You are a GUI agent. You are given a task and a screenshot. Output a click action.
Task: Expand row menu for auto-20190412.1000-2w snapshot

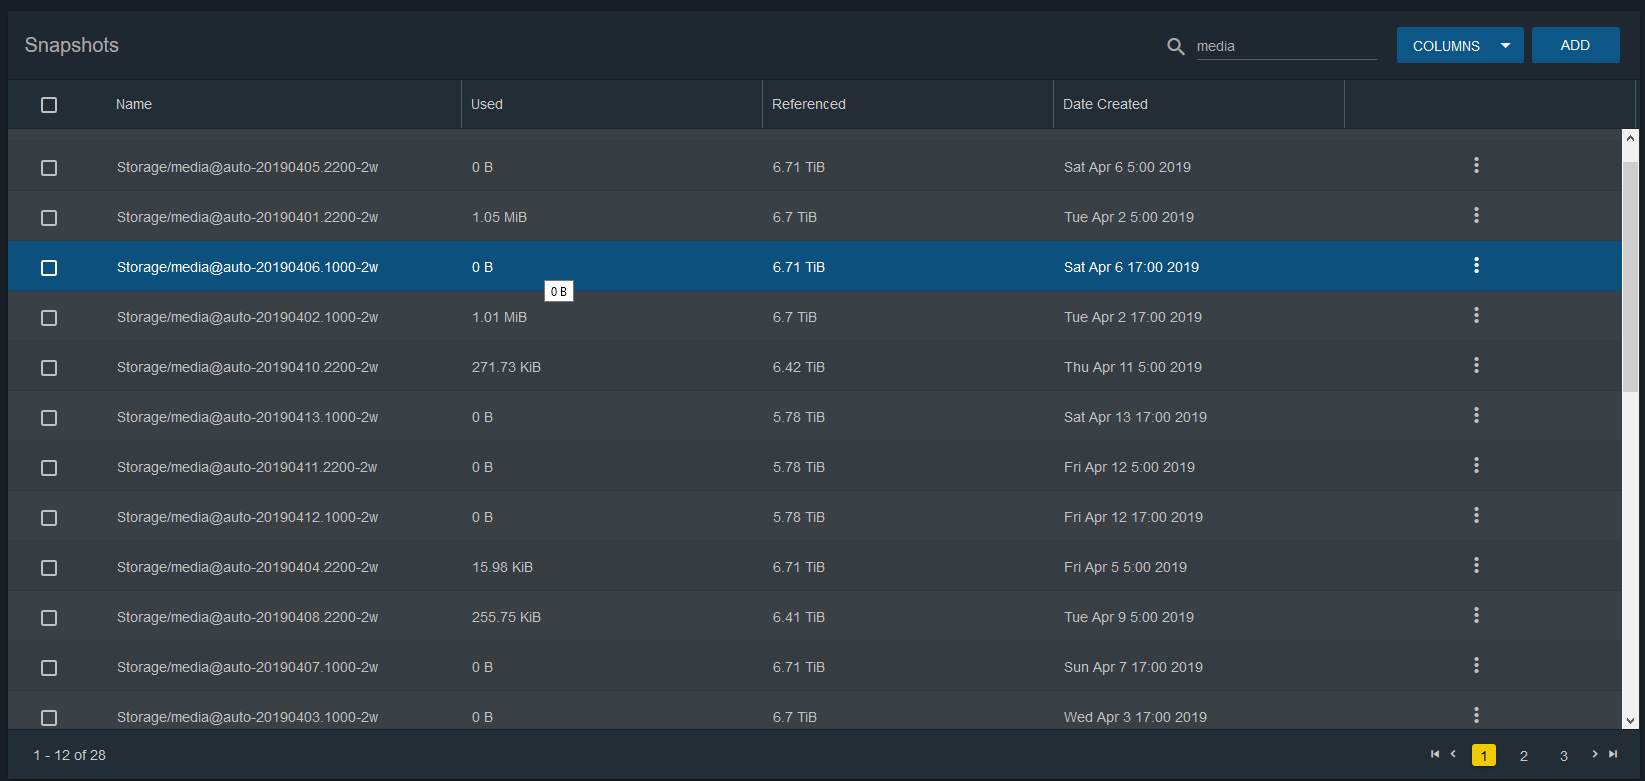coord(1476,516)
